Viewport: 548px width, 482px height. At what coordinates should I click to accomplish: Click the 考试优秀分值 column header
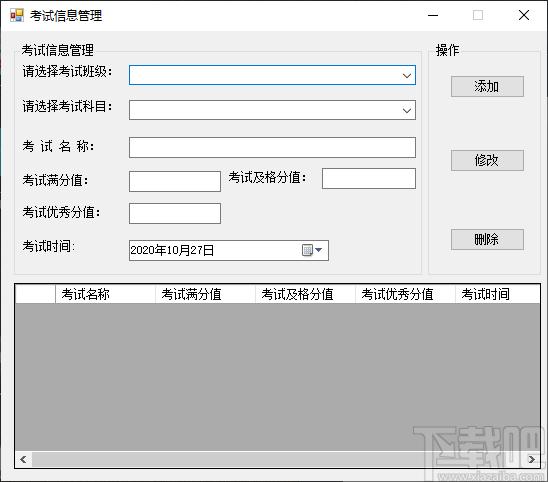coord(405,294)
